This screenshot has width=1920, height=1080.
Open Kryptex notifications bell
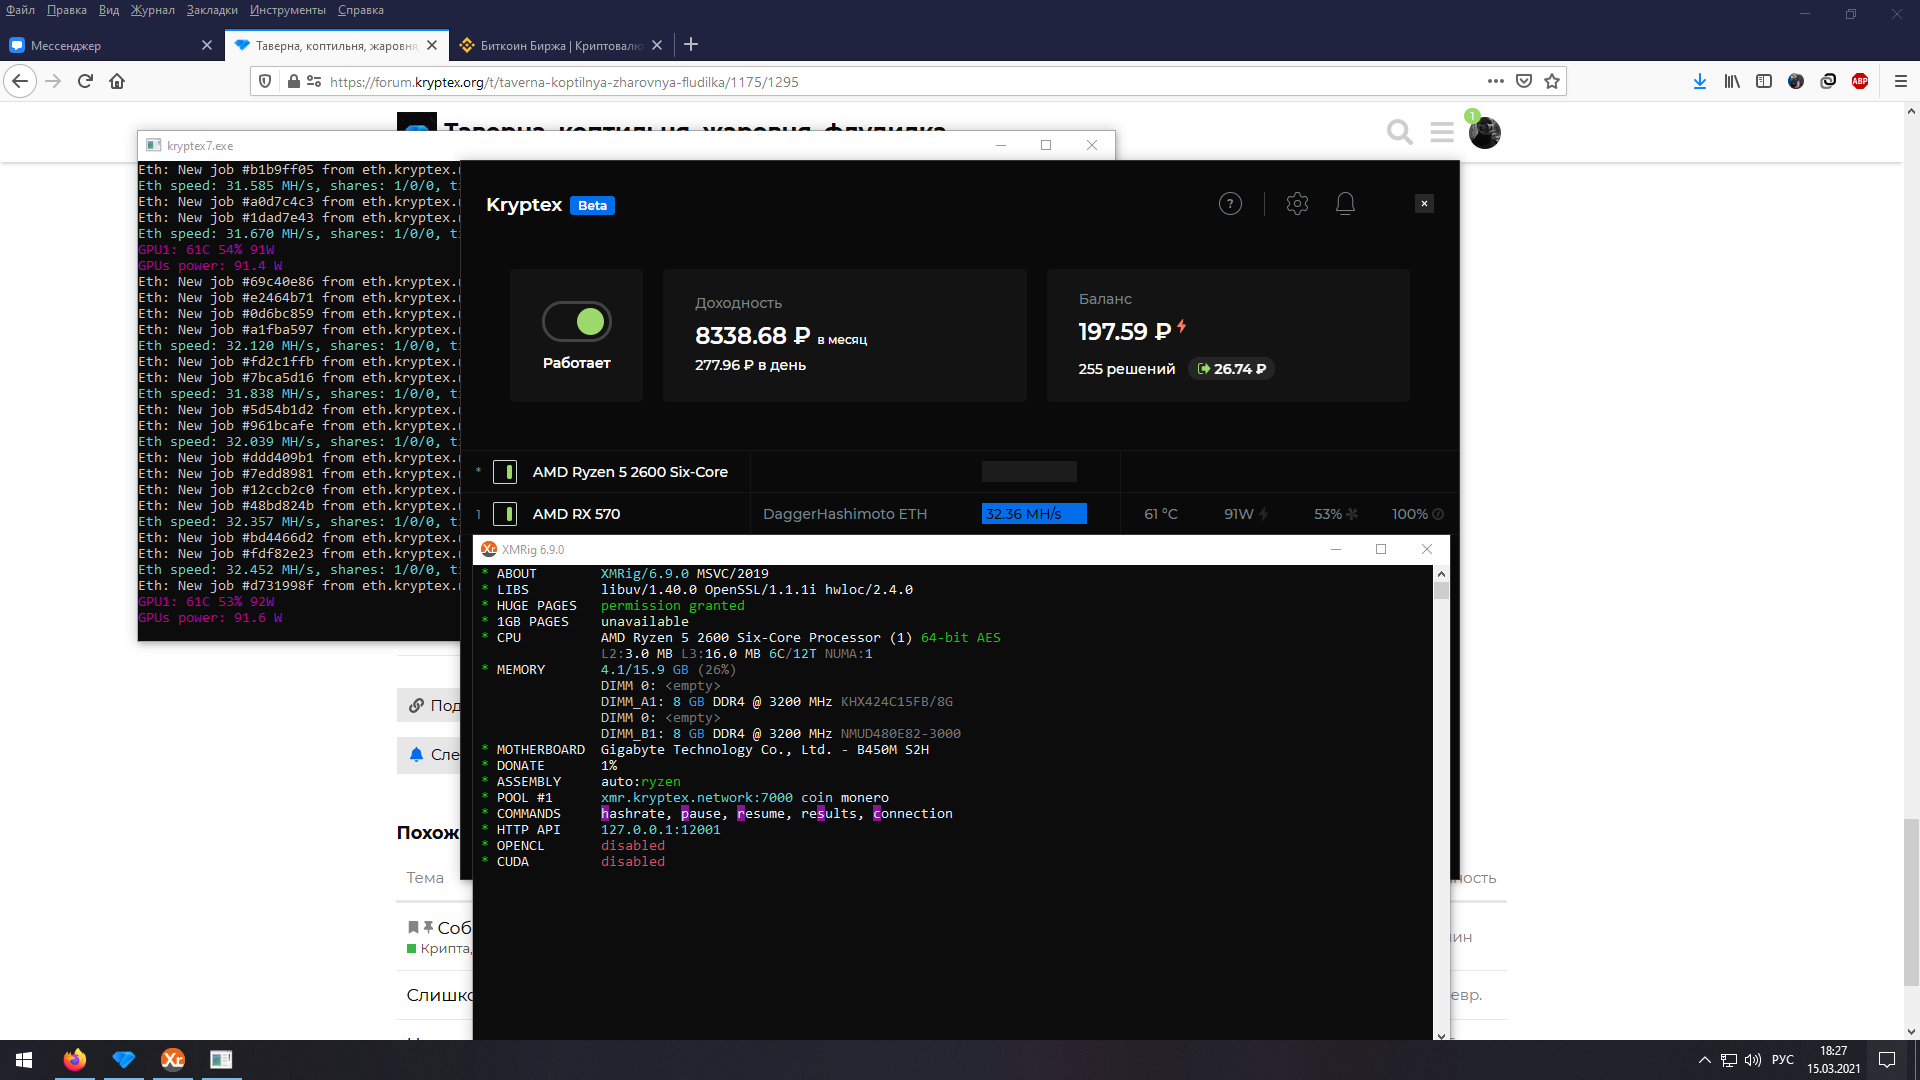coord(1345,204)
